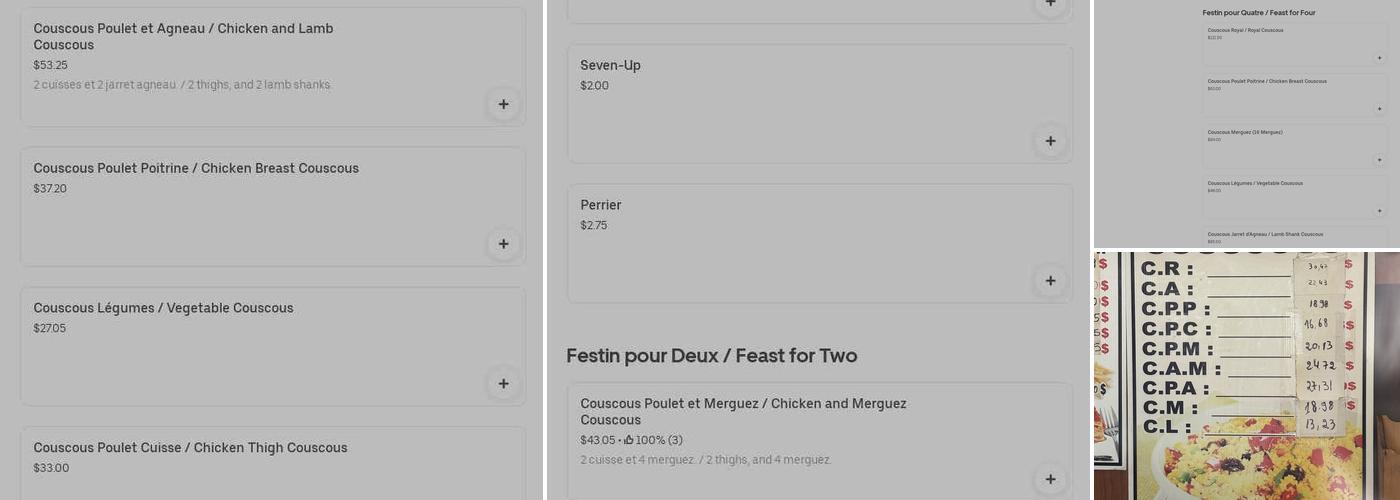This screenshot has width=1400, height=500.
Task: Add the $60.00 Feast for Four Chicken Breast Couscous
Action: tap(1379, 109)
